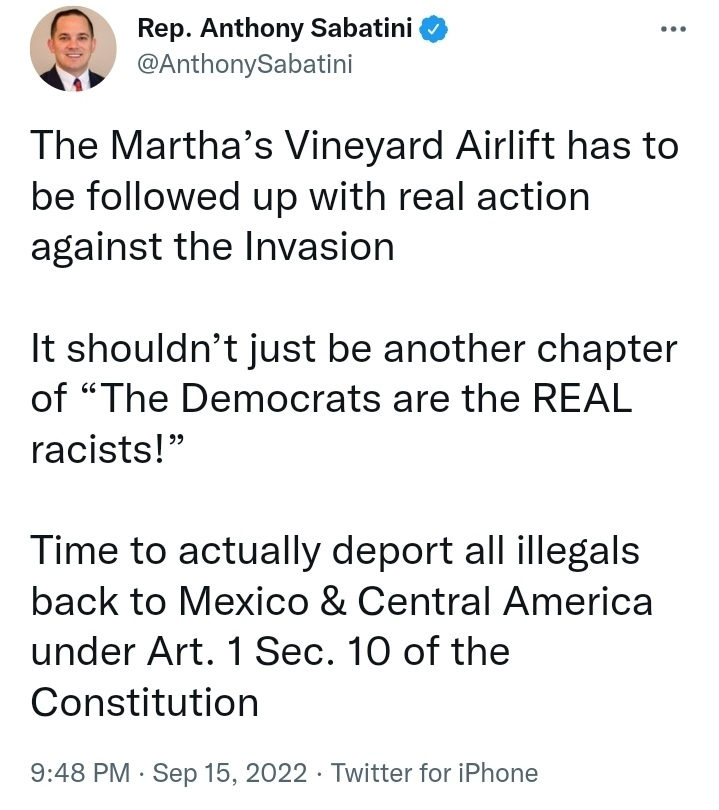The image size is (719, 810).
Task: Open the Twitter for iPhone source link
Action: (434, 773)
